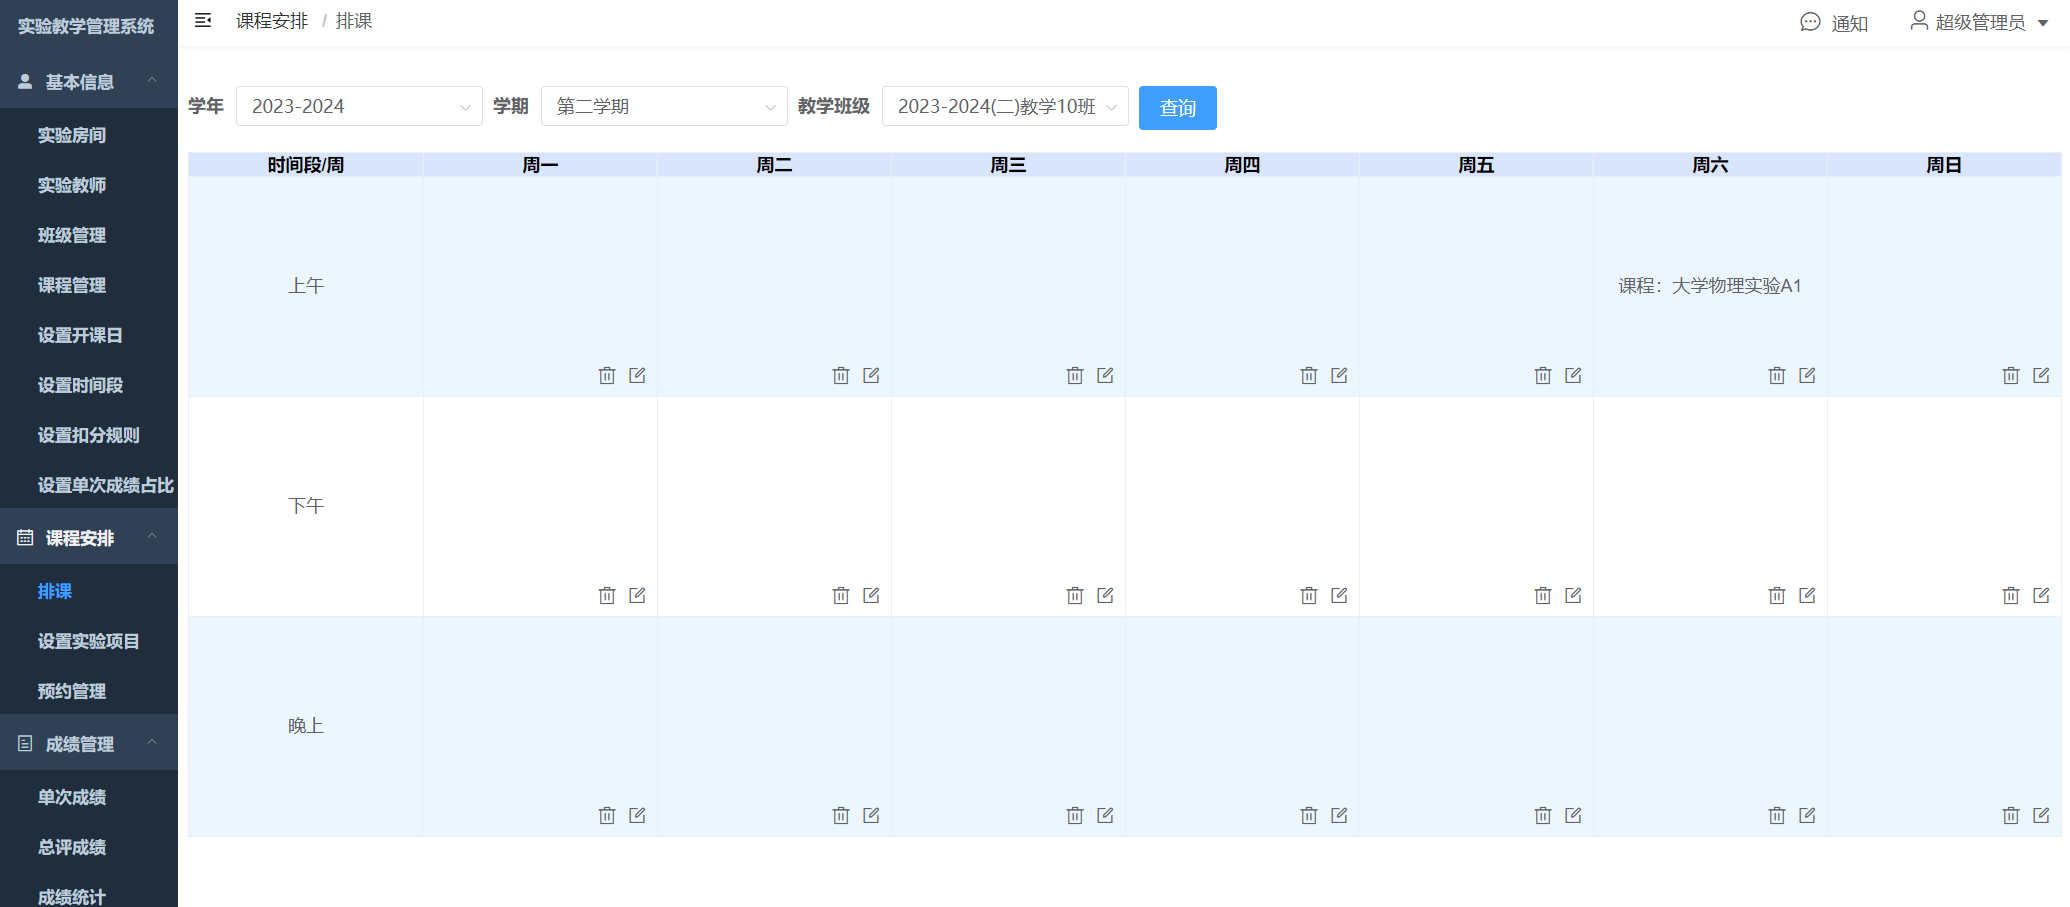Delete the 周五 上午 schedule entry
2070x907 pixels.
coord(1543,375)
